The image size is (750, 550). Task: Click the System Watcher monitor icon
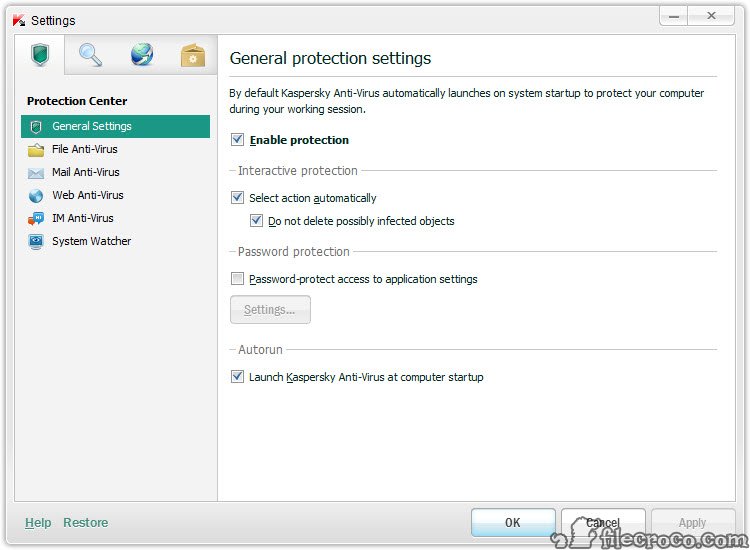(36, 242)
